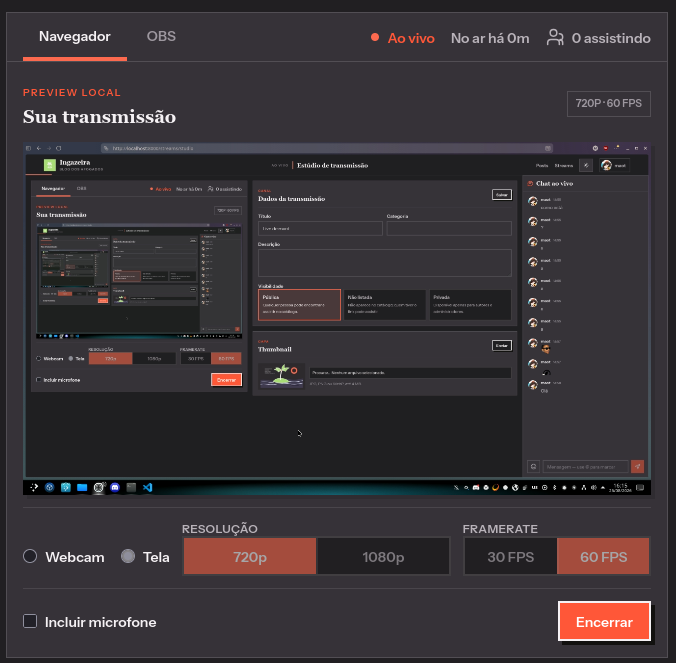Viewport: 676px width, 663px height.
Task: Click the browser reload icon in the preview
Action: point(59,148)
